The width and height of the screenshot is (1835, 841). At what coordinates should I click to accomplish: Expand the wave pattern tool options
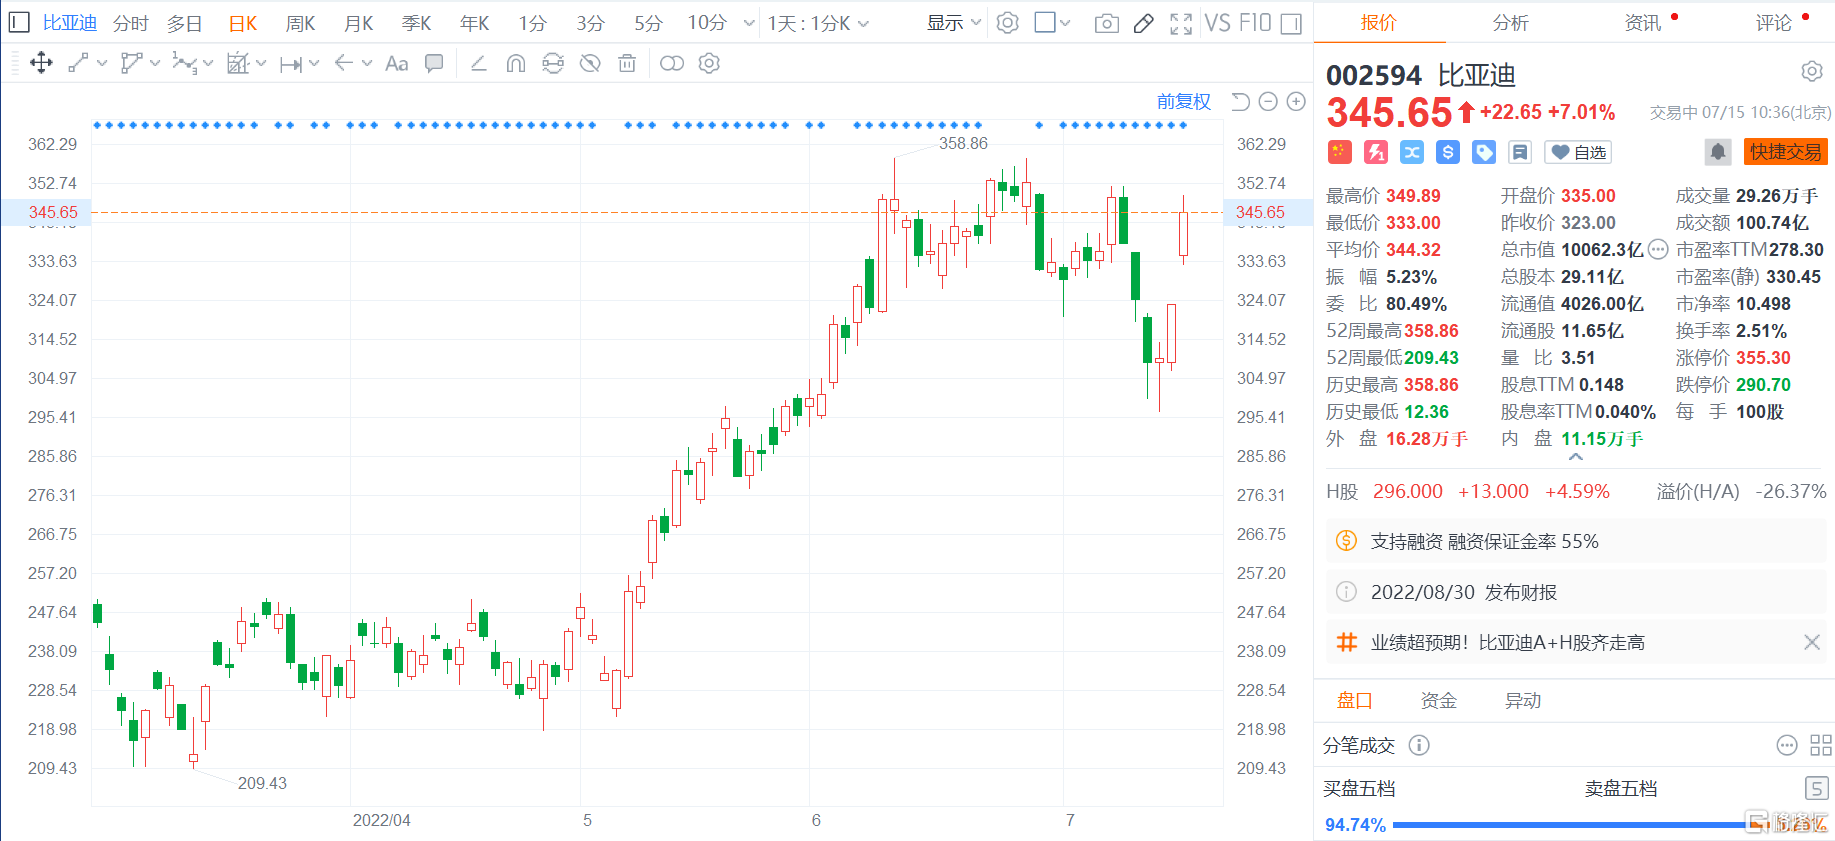(x=208, y=63)
